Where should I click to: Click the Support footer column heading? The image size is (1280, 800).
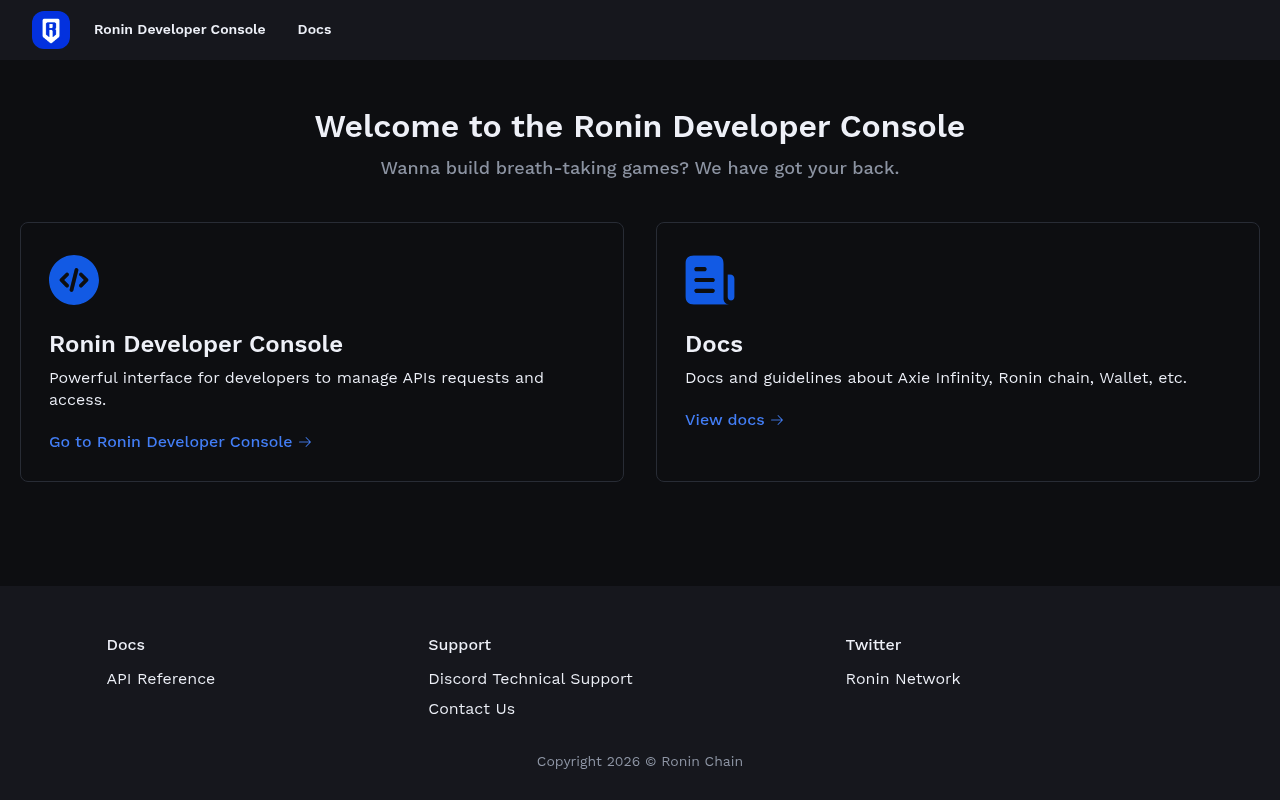point(460,645)
